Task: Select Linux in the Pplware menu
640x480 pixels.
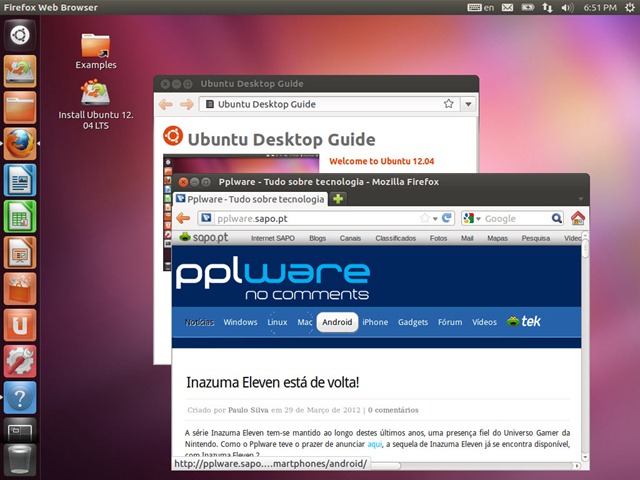Action: pos(277,322)
